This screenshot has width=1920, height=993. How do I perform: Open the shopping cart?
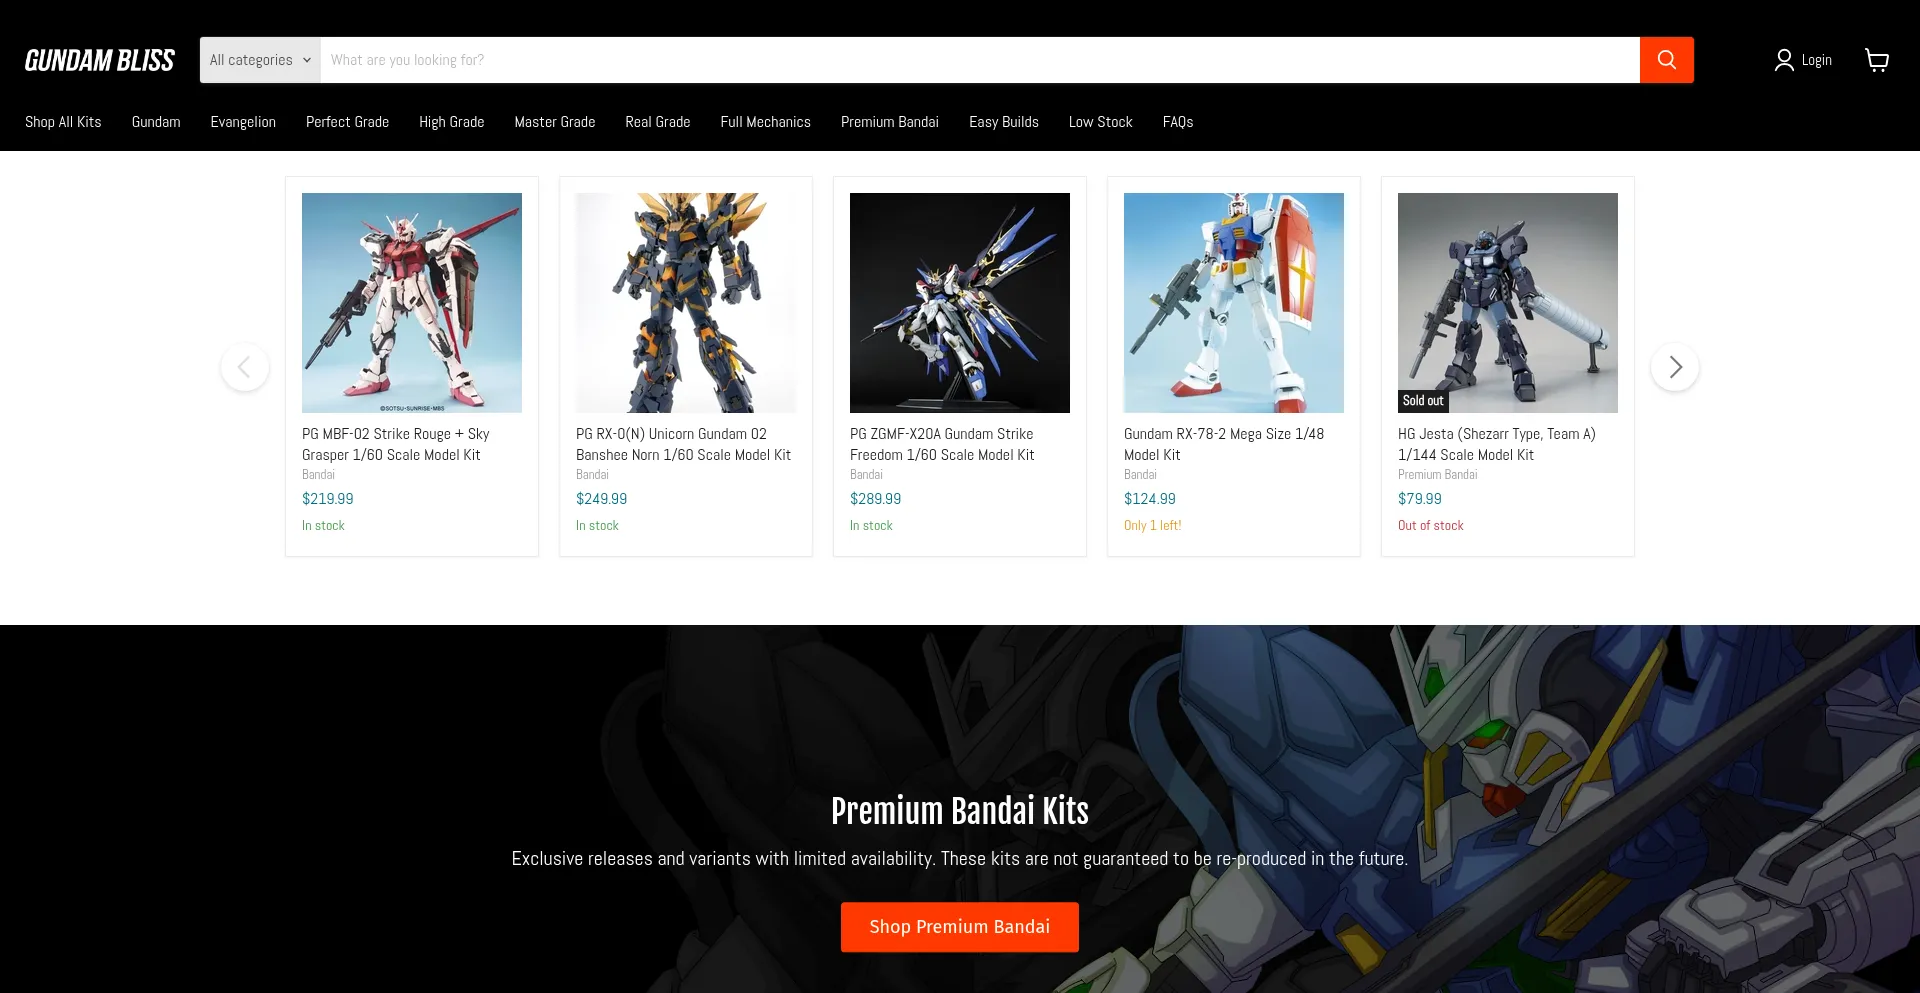(x=1877, y=60)
